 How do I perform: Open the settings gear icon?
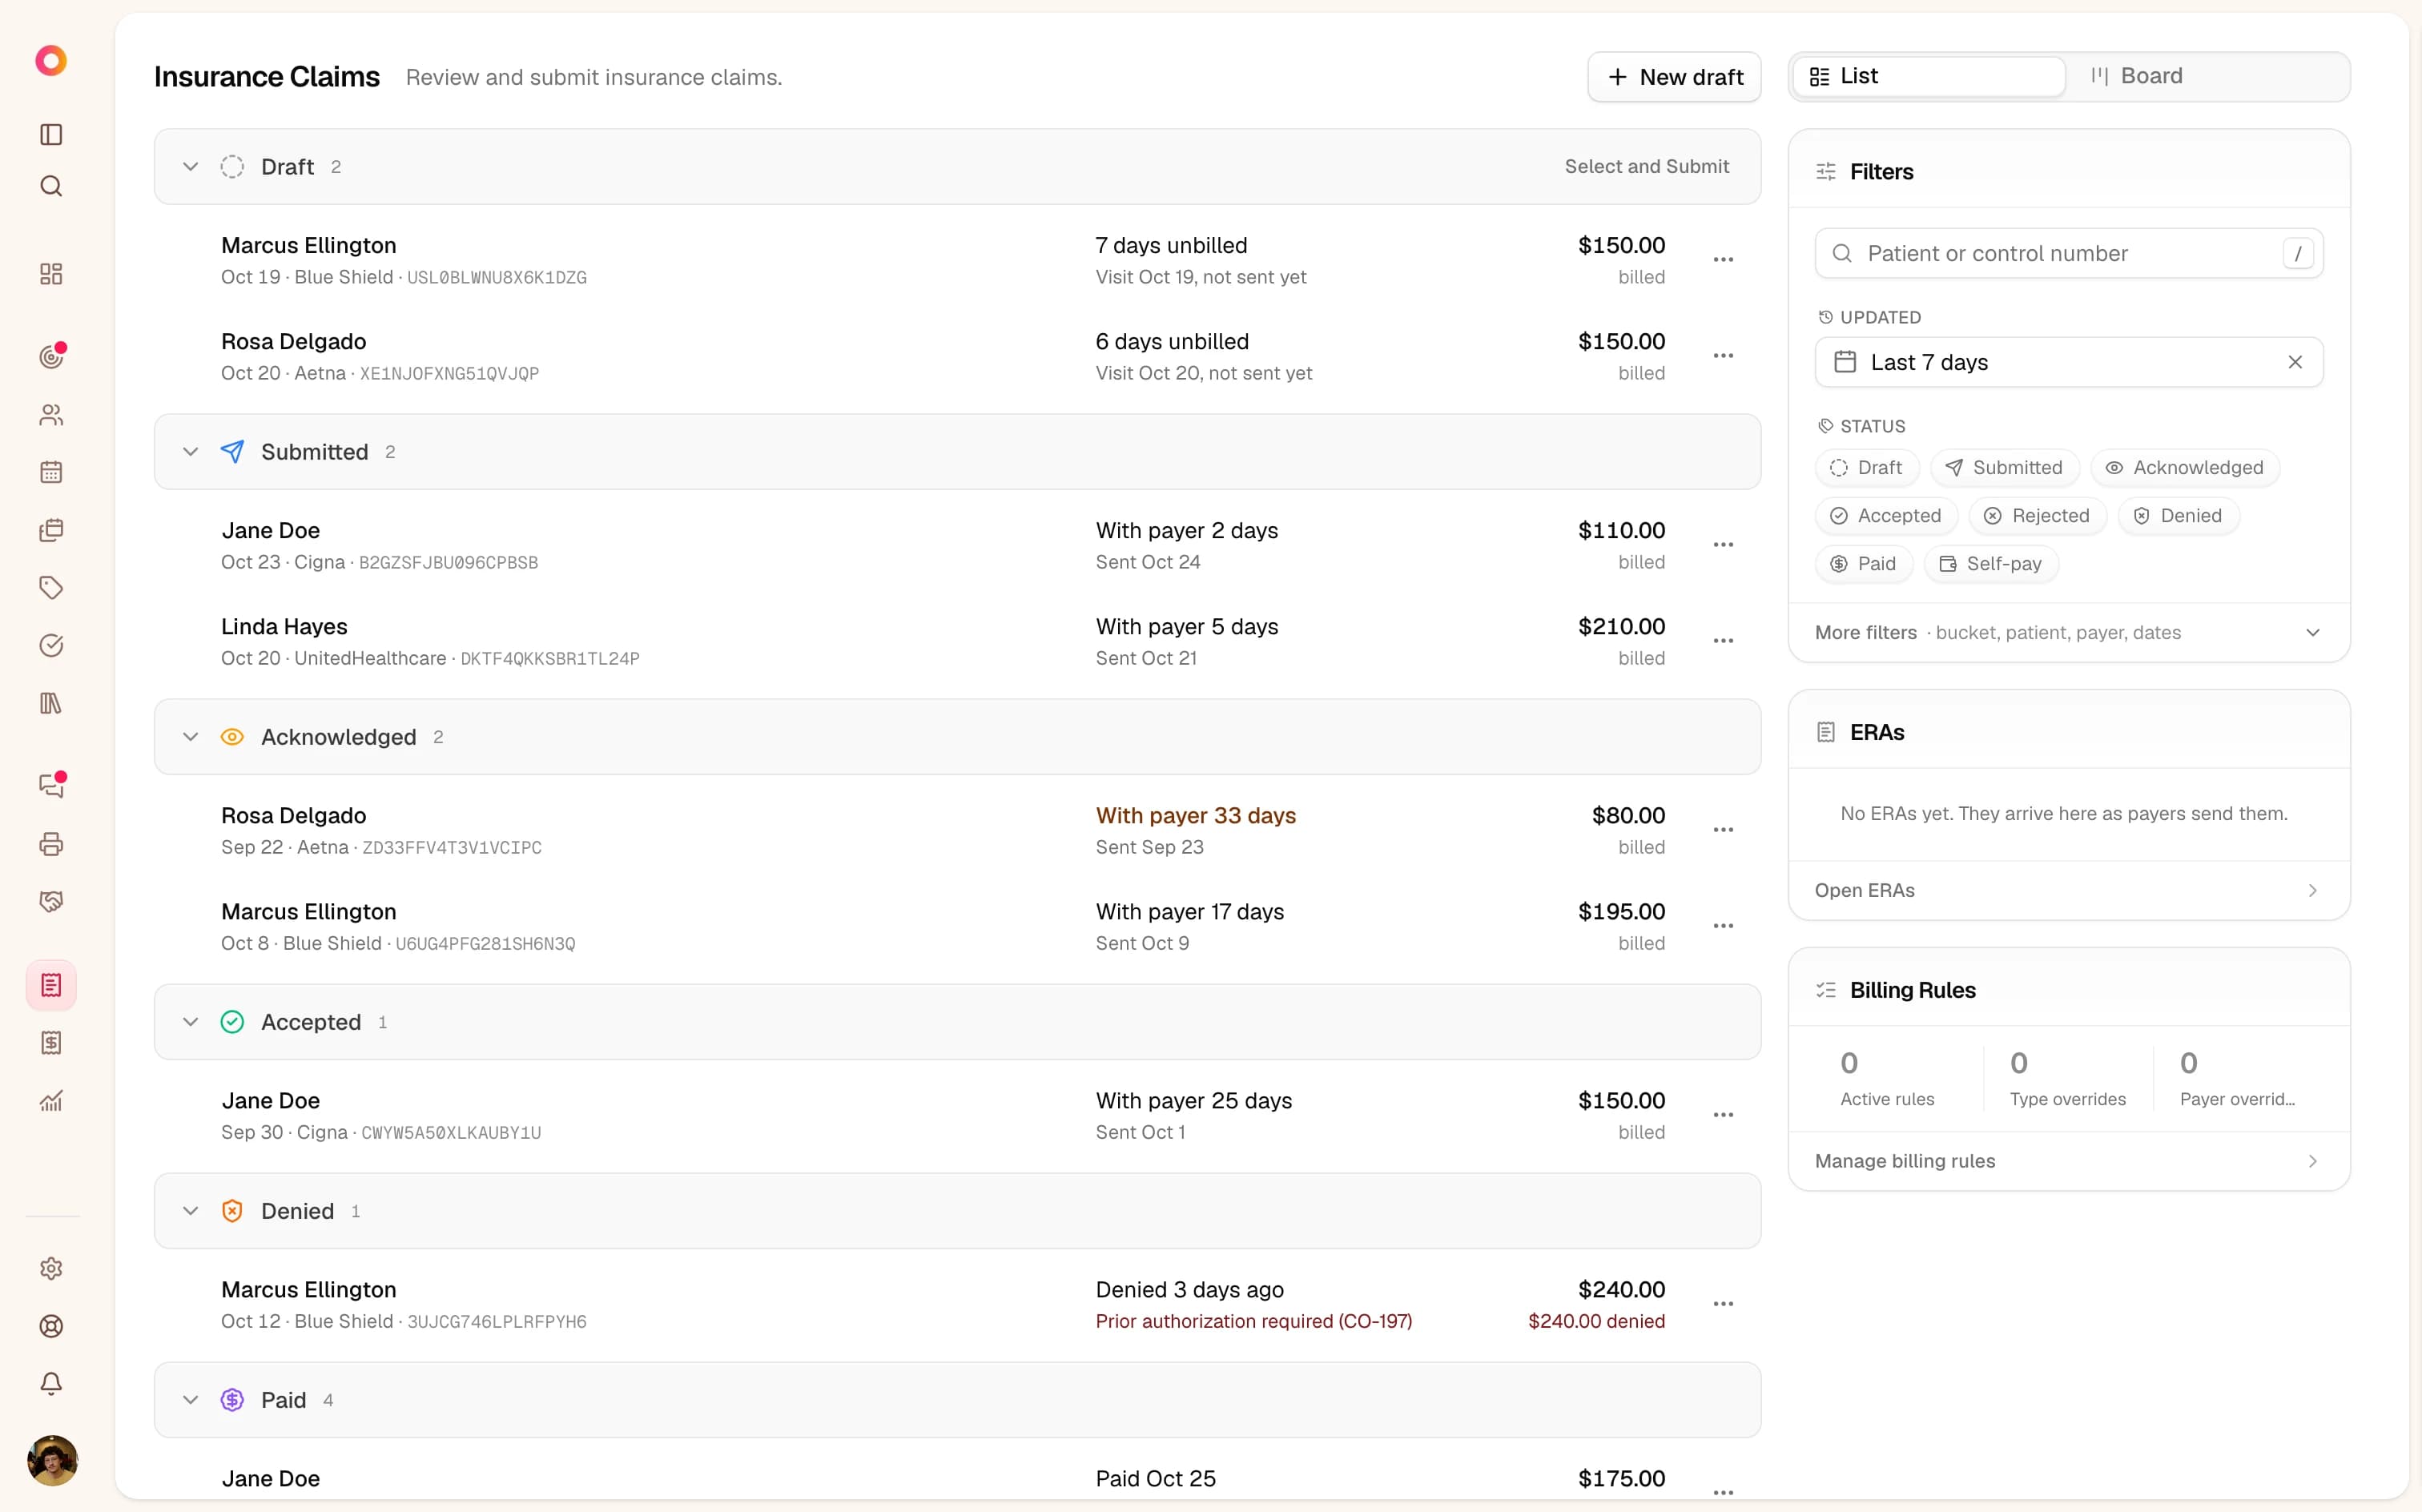click(x=51, y=1268)
